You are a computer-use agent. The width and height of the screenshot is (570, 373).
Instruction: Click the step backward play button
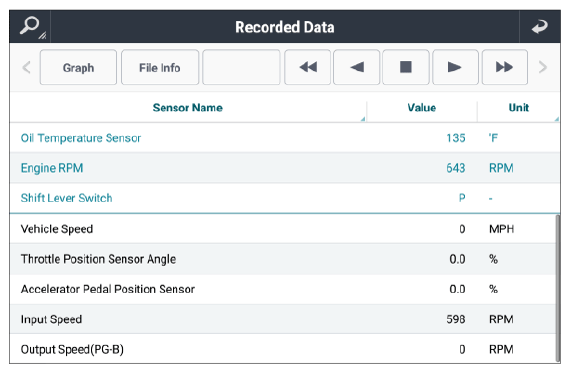click(357, 67)
